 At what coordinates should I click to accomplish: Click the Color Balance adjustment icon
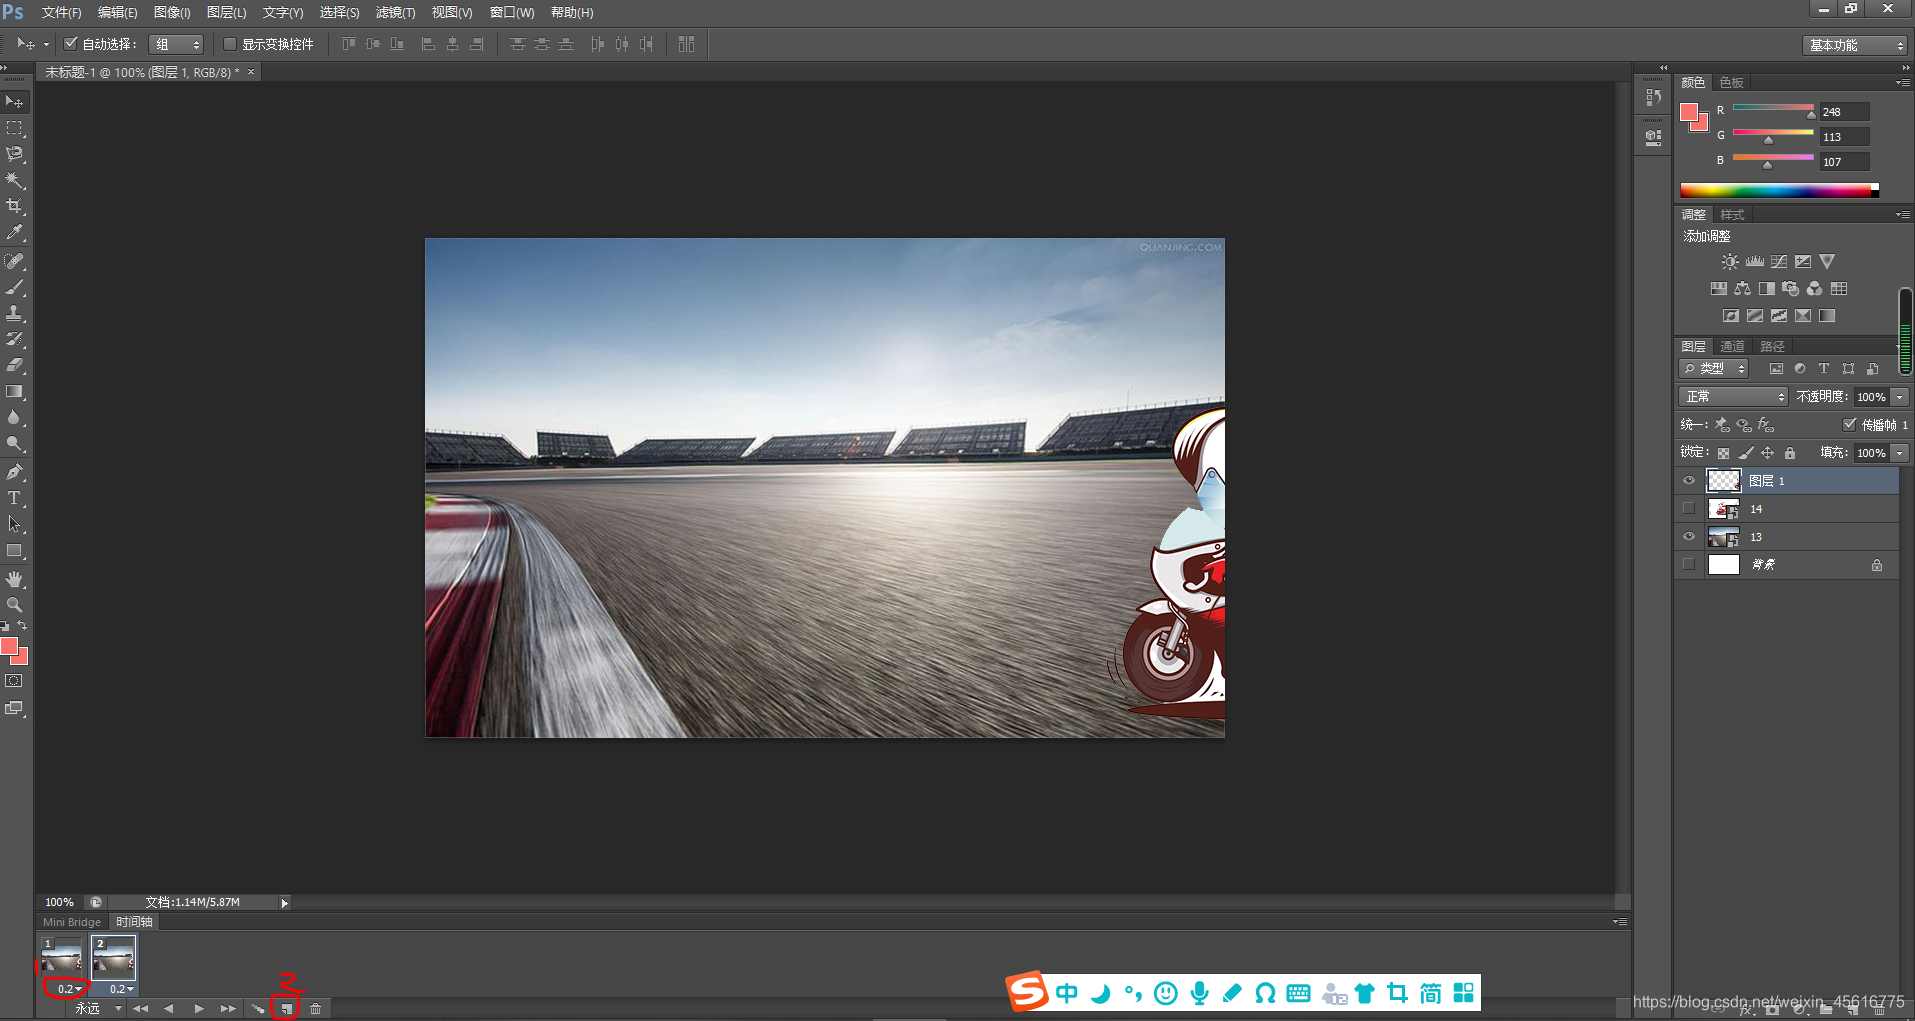tap(1743, 289)
